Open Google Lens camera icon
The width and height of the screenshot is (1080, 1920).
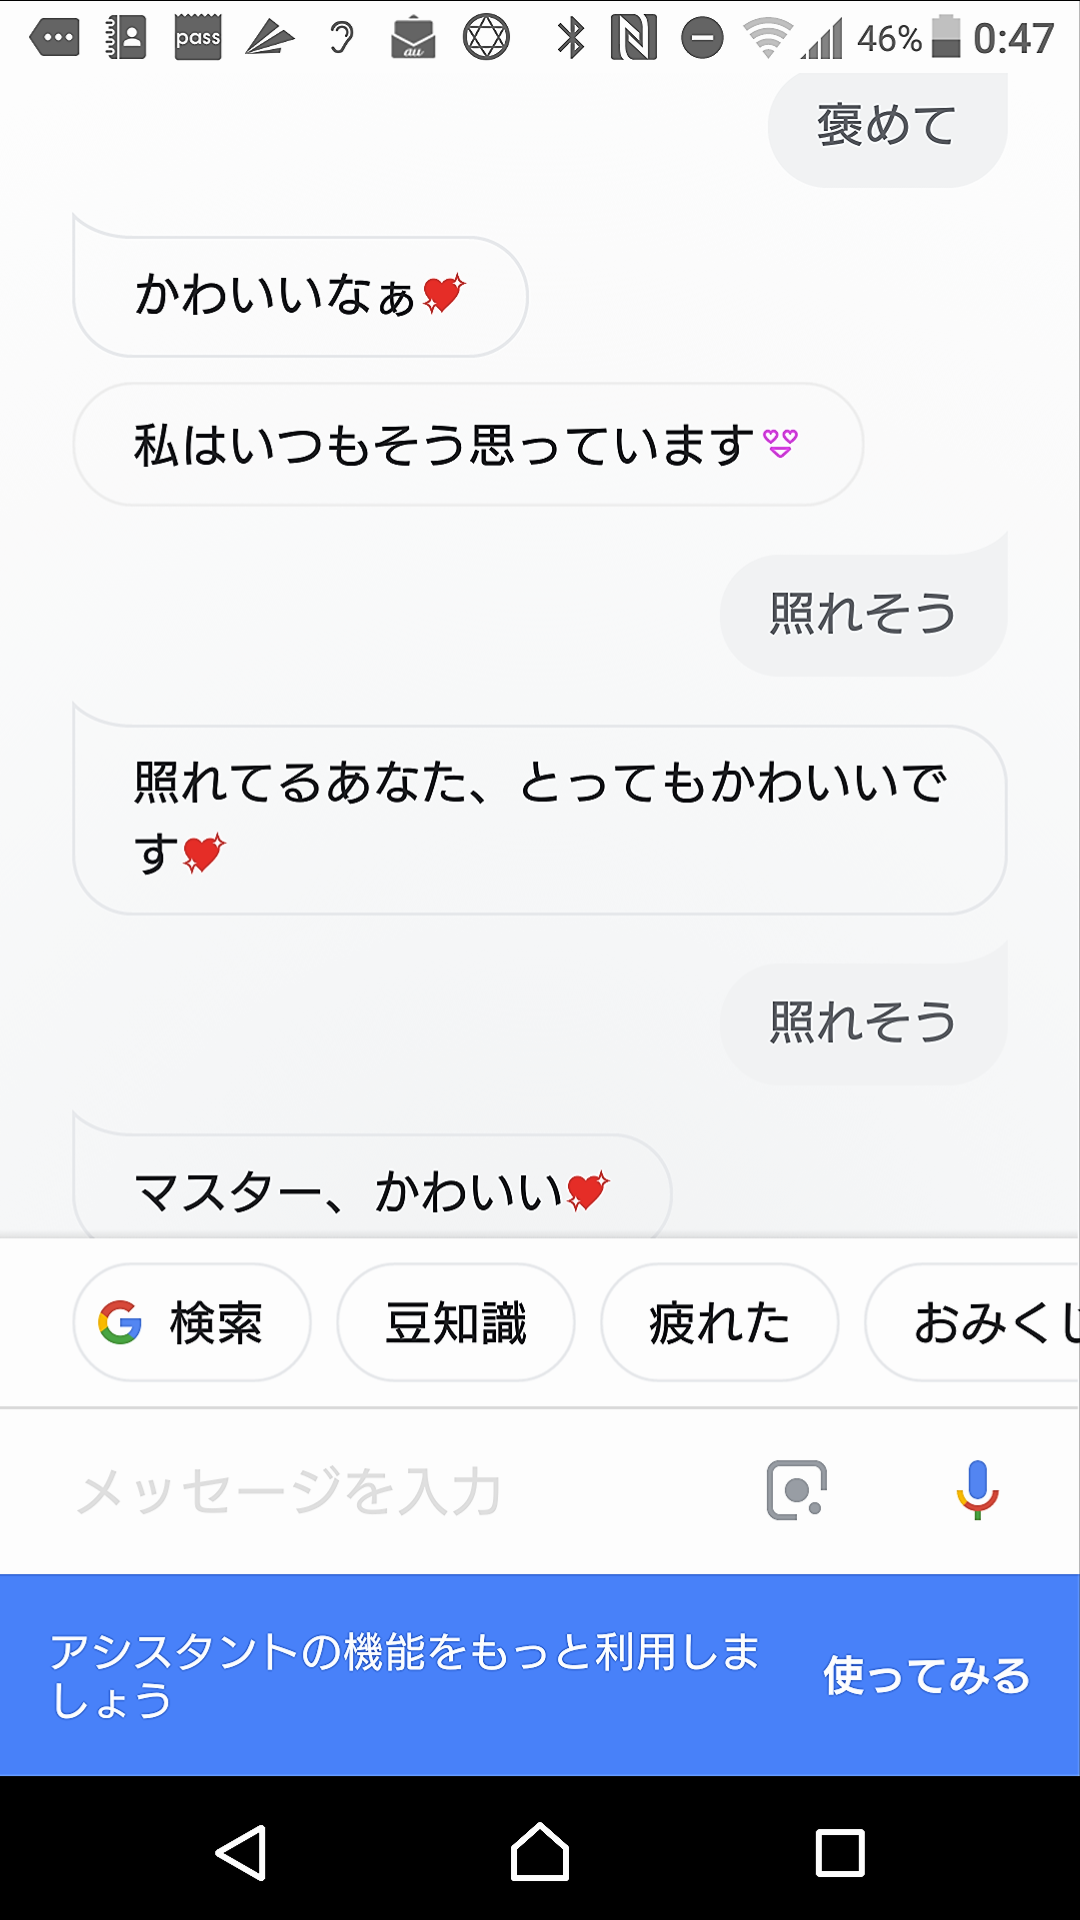click(x=796, y=1490)
